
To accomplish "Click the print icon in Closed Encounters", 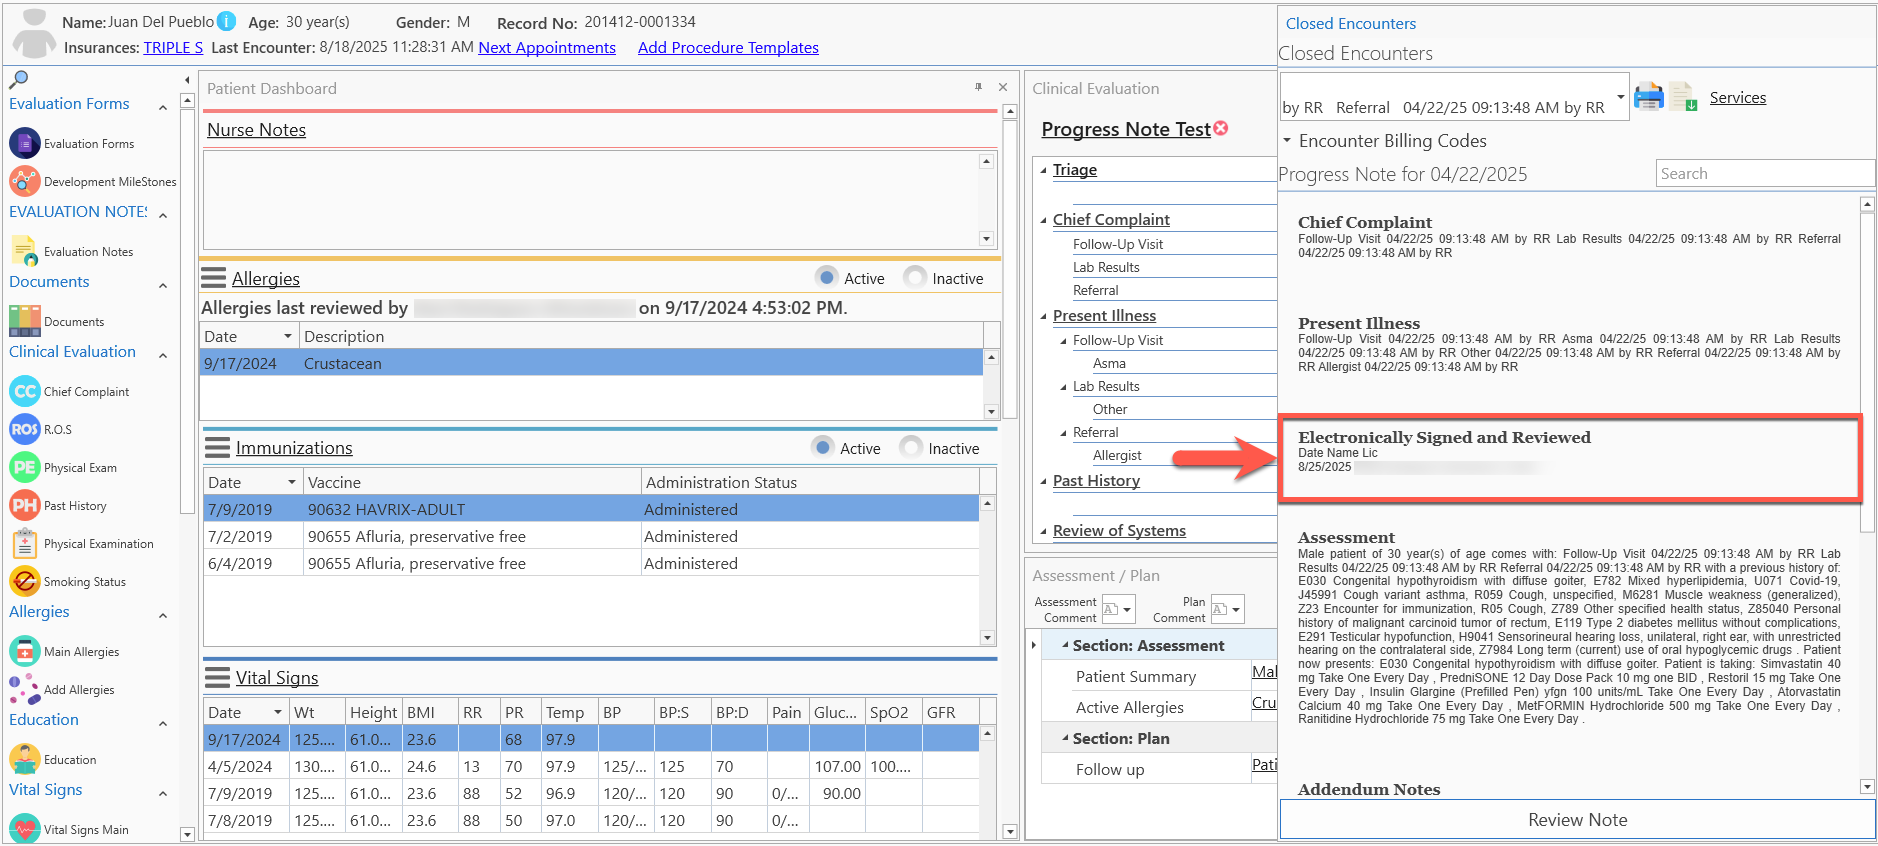I will pos(1649,97).
